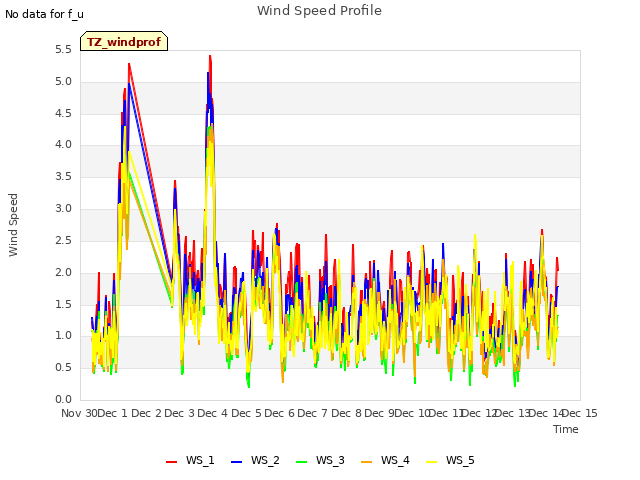640x480 pixels.
Task: Click the 5.0 y-axis tick value
Action: tap(63, 82)
